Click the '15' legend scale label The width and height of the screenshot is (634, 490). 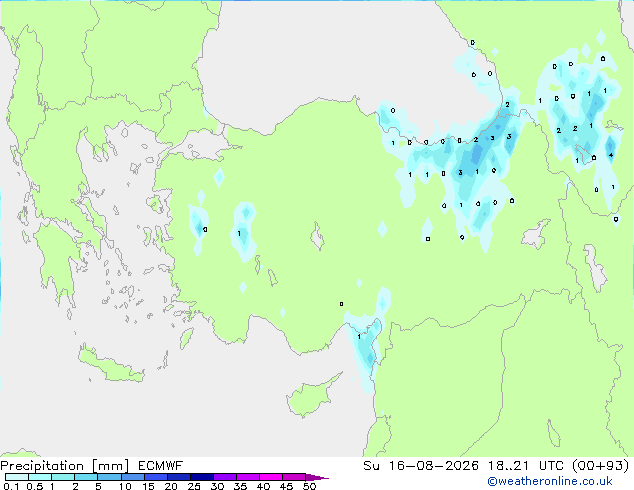(148, 486)
